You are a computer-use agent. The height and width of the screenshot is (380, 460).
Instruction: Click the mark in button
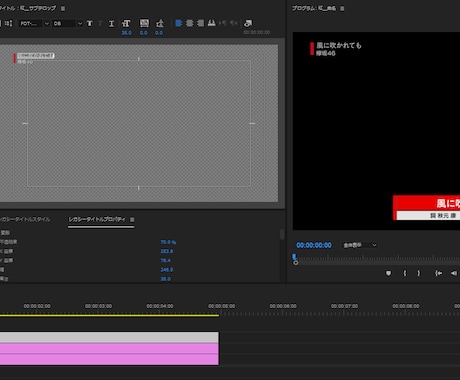coord(405,273)
